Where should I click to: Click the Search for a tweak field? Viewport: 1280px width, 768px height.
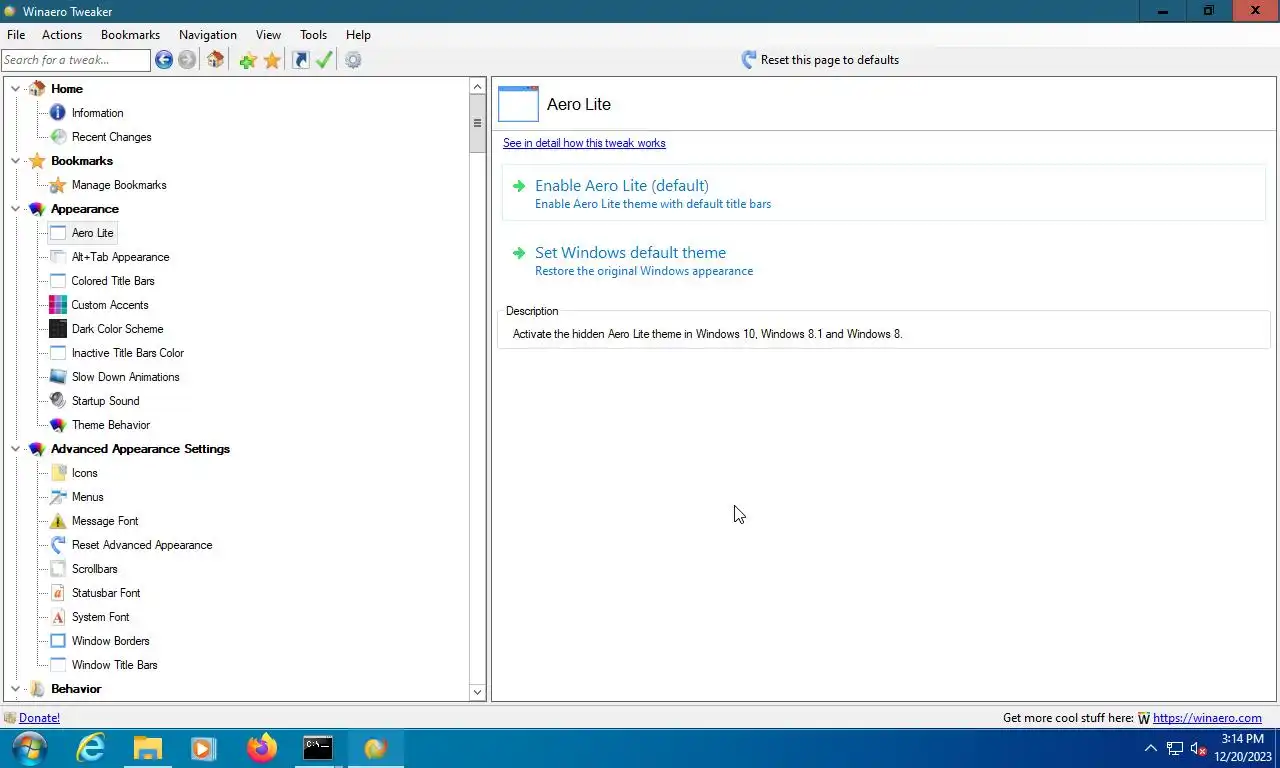click(x=76, y=60)
